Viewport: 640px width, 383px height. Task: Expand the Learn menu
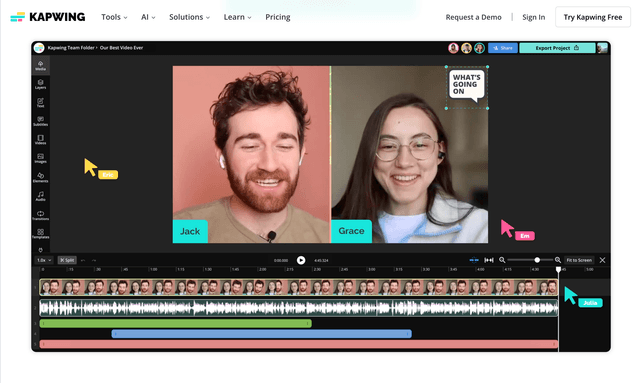[x=237, y=17]
